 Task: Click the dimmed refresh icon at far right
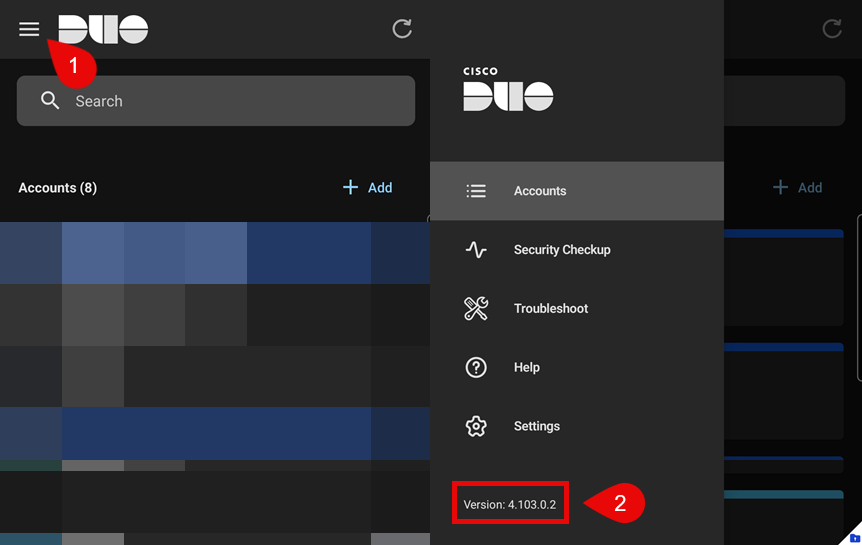[x=832, y=29]
